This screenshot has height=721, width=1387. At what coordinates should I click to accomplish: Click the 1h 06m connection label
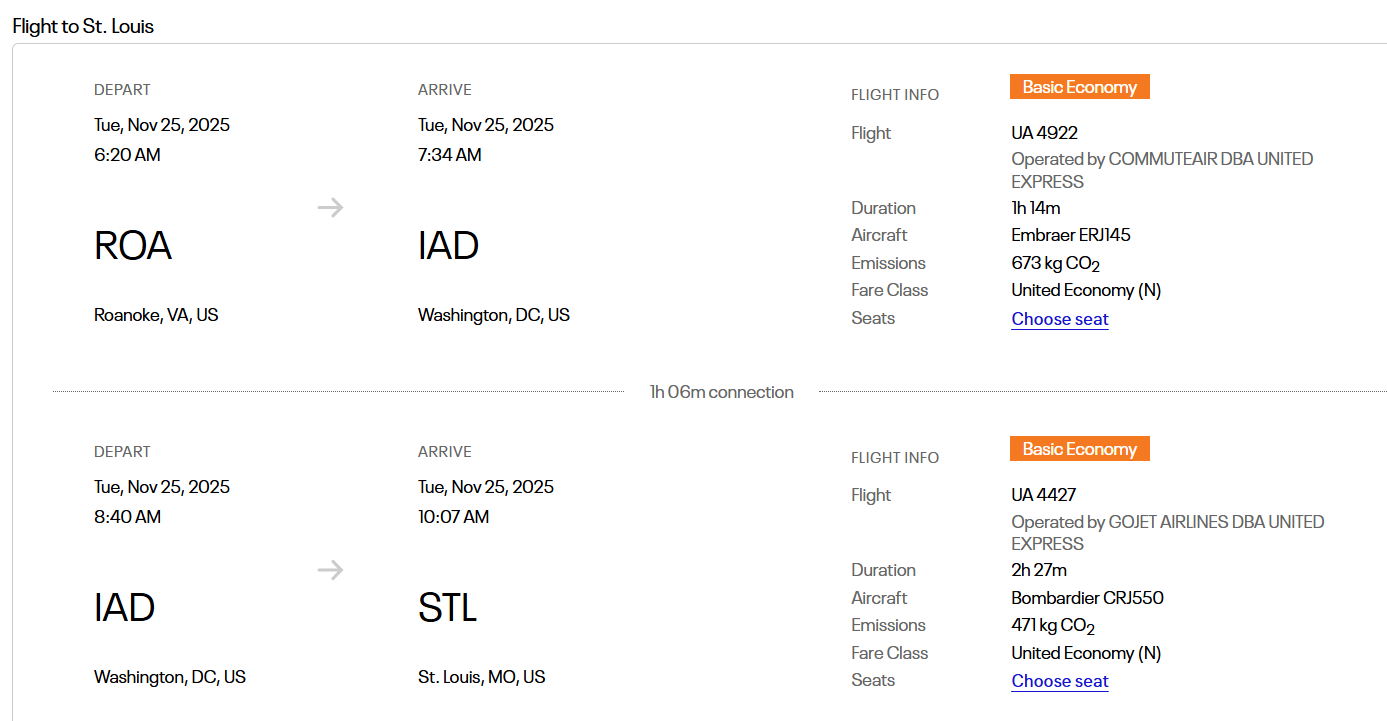point(721,392)
